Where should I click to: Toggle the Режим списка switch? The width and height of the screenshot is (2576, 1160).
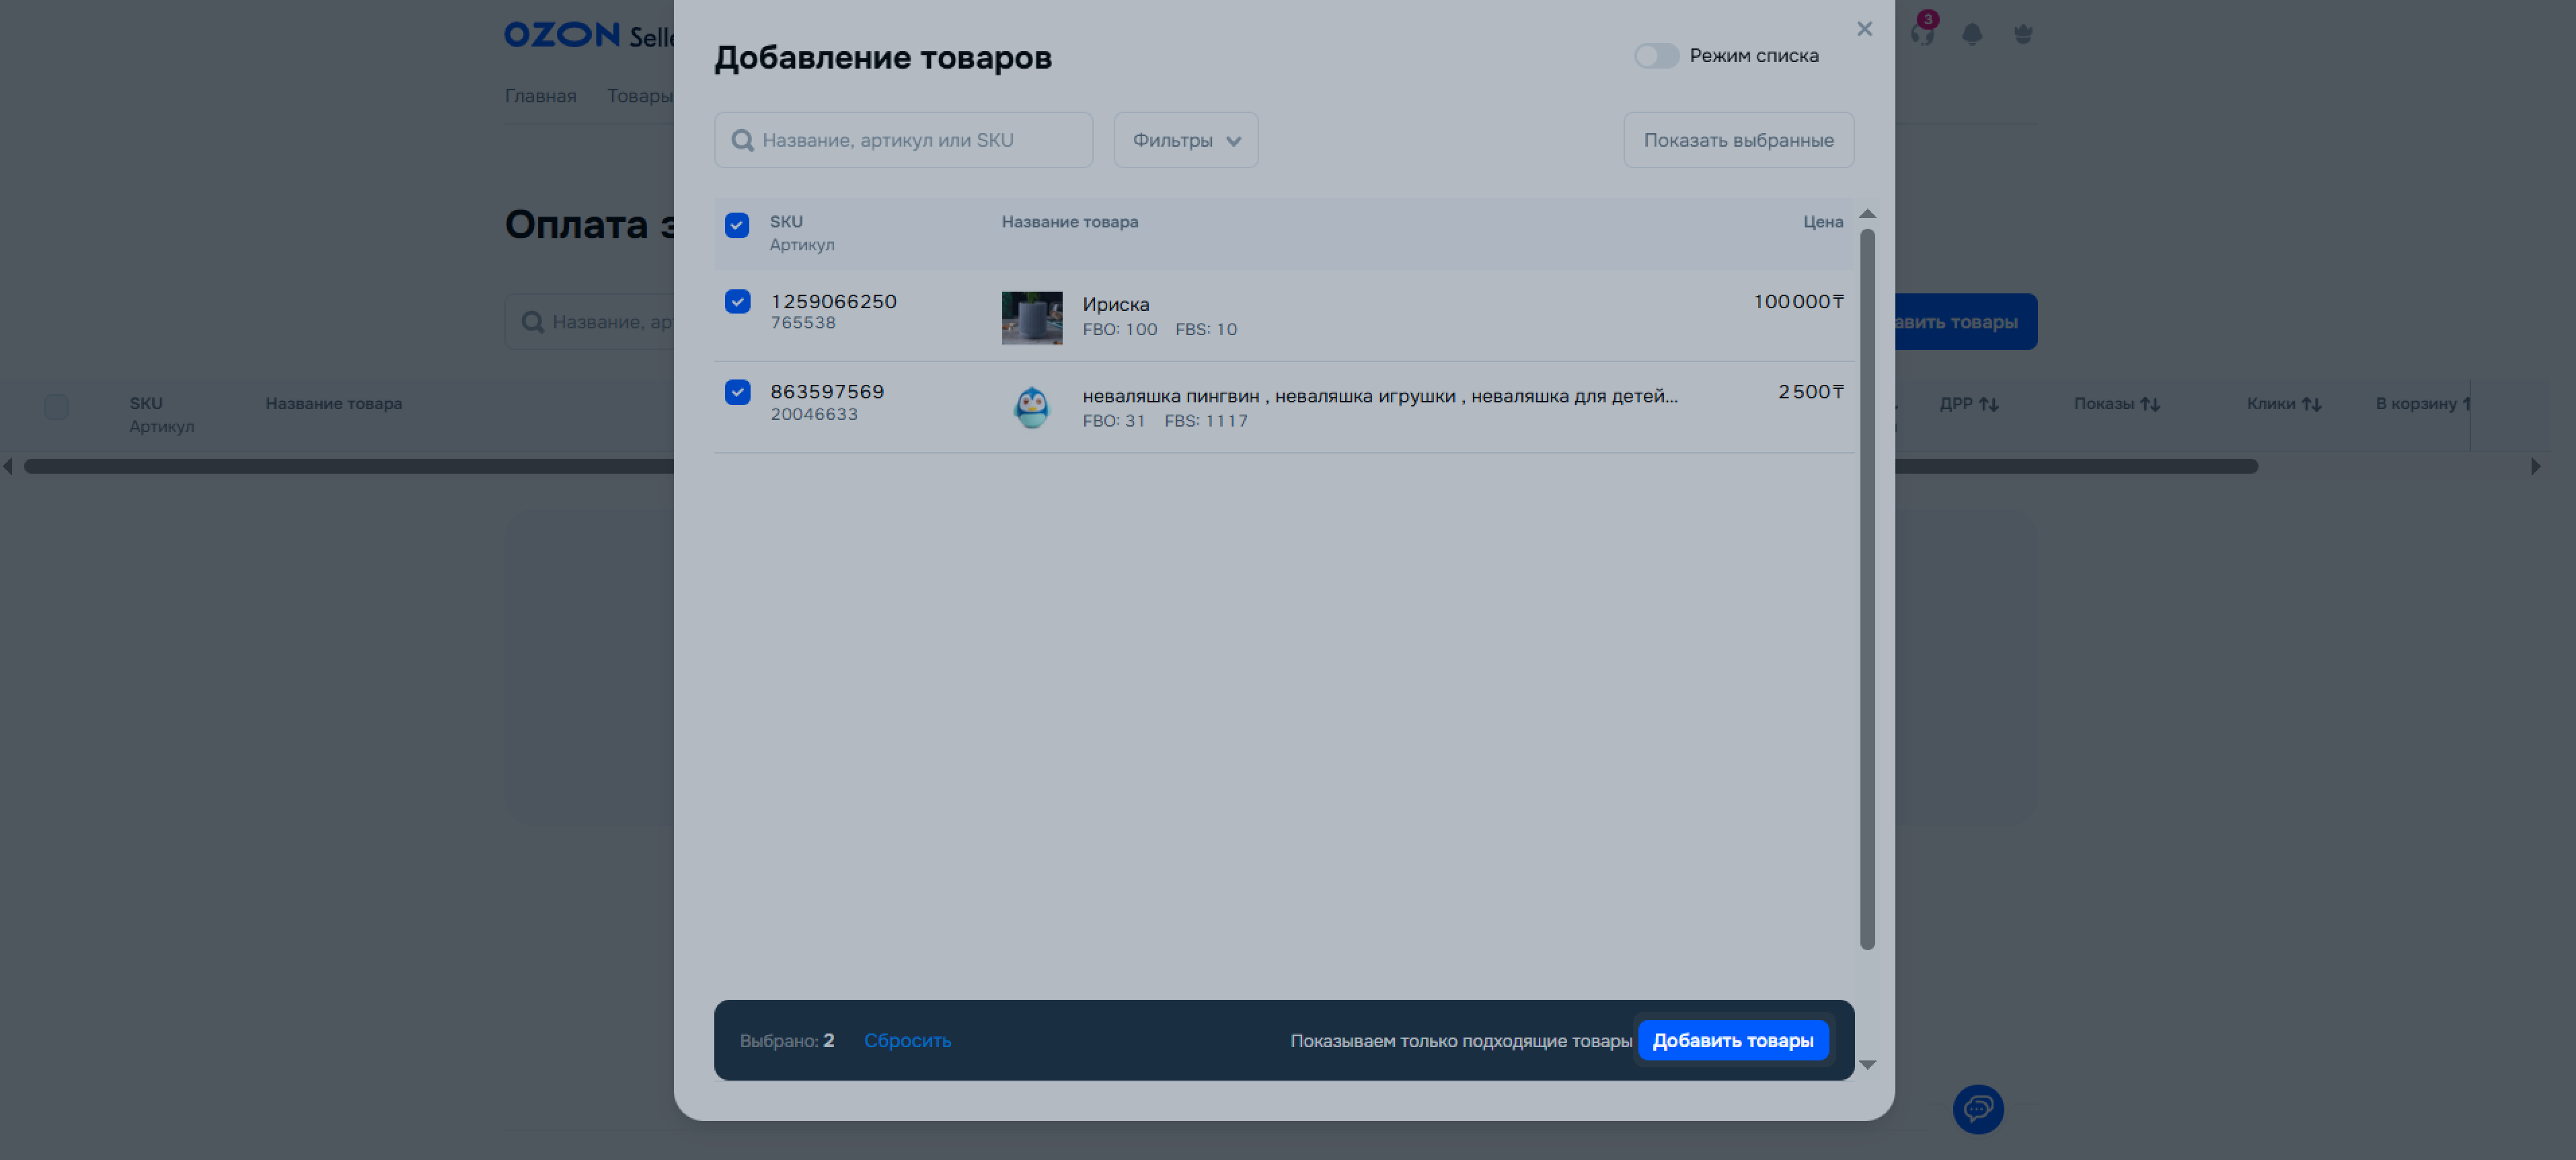point(1656,56)
